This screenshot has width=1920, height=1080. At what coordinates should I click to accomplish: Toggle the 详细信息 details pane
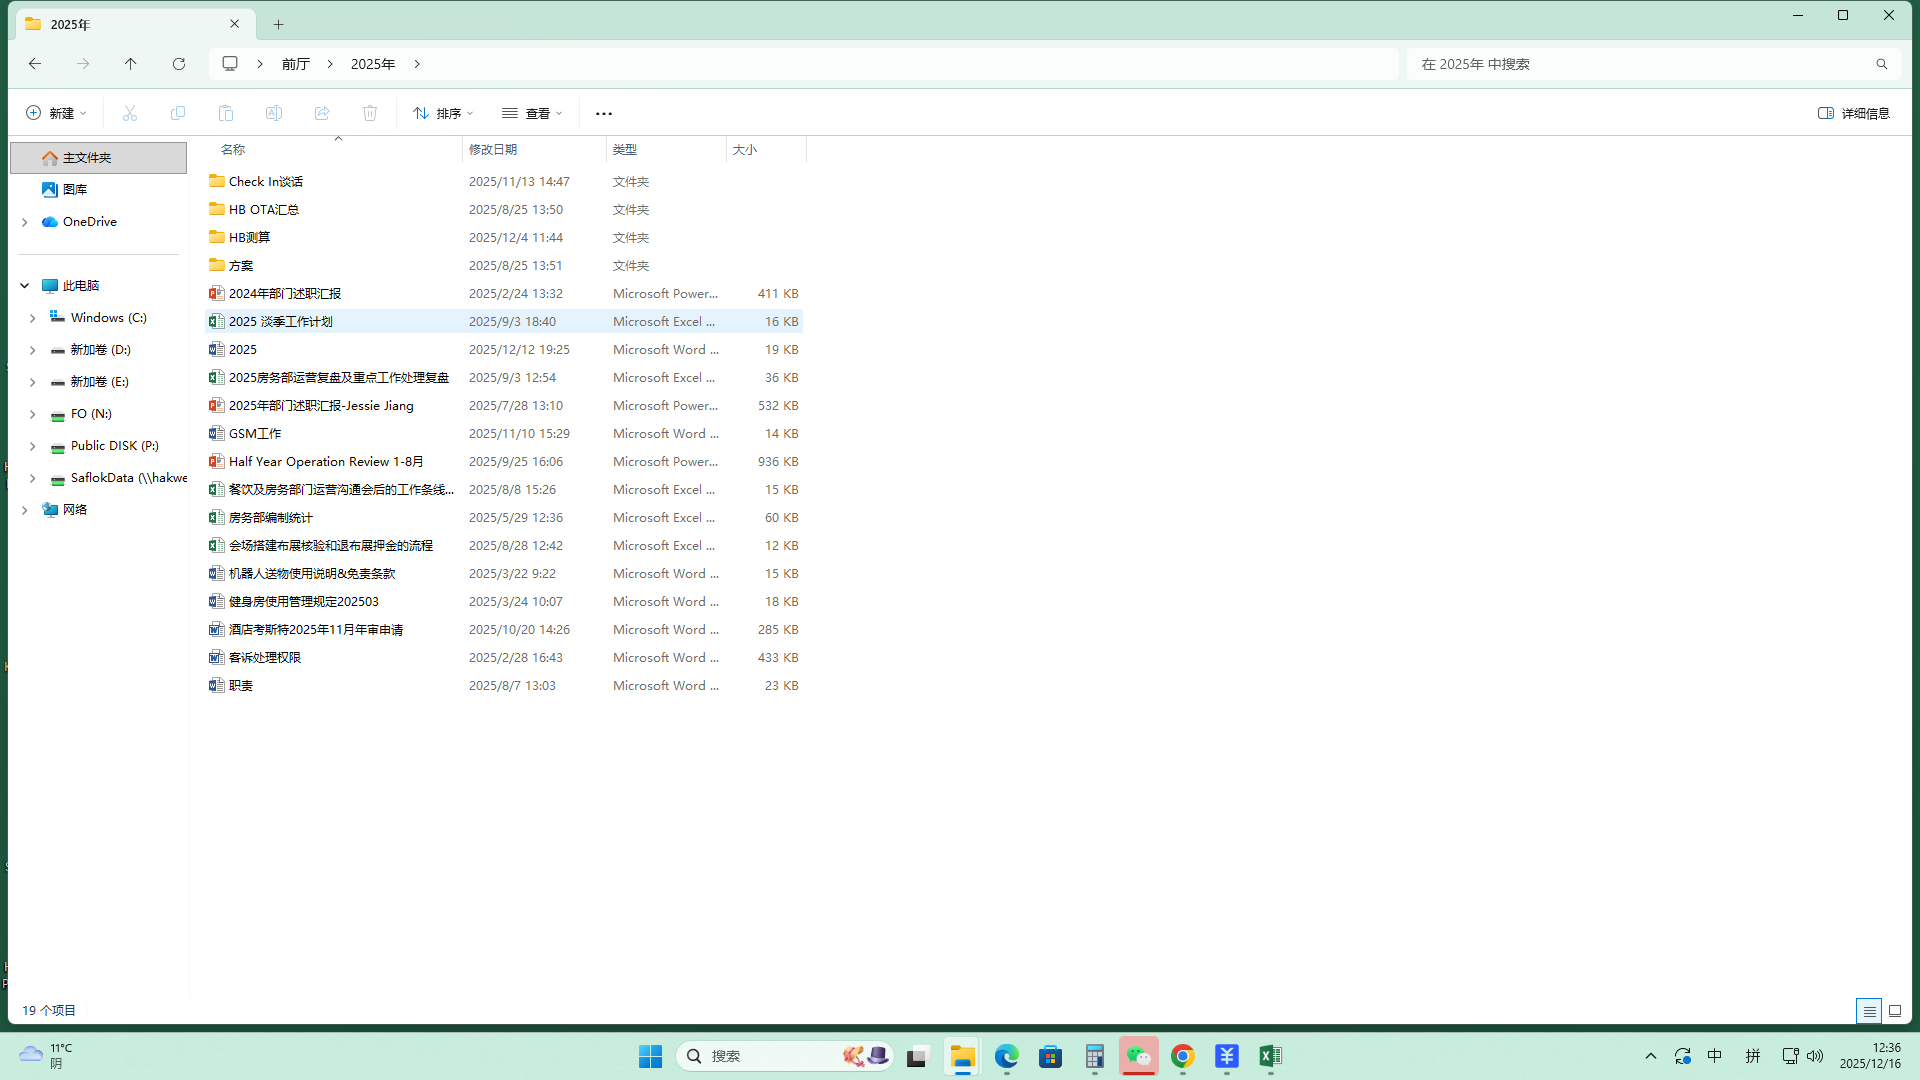[x=1853, y=113]
